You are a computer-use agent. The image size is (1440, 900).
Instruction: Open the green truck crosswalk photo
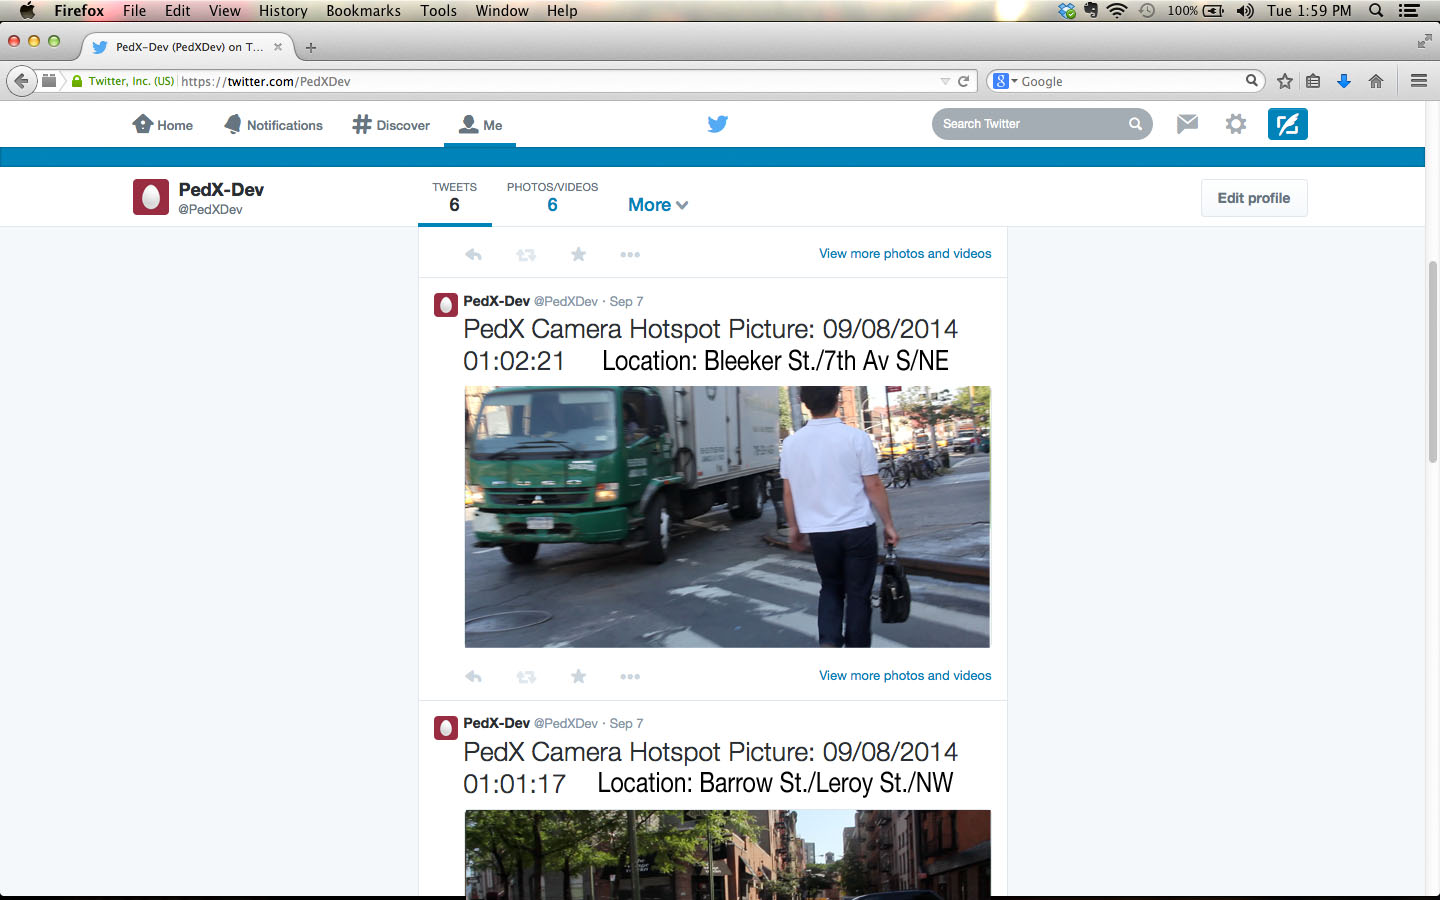coord(727,517)
